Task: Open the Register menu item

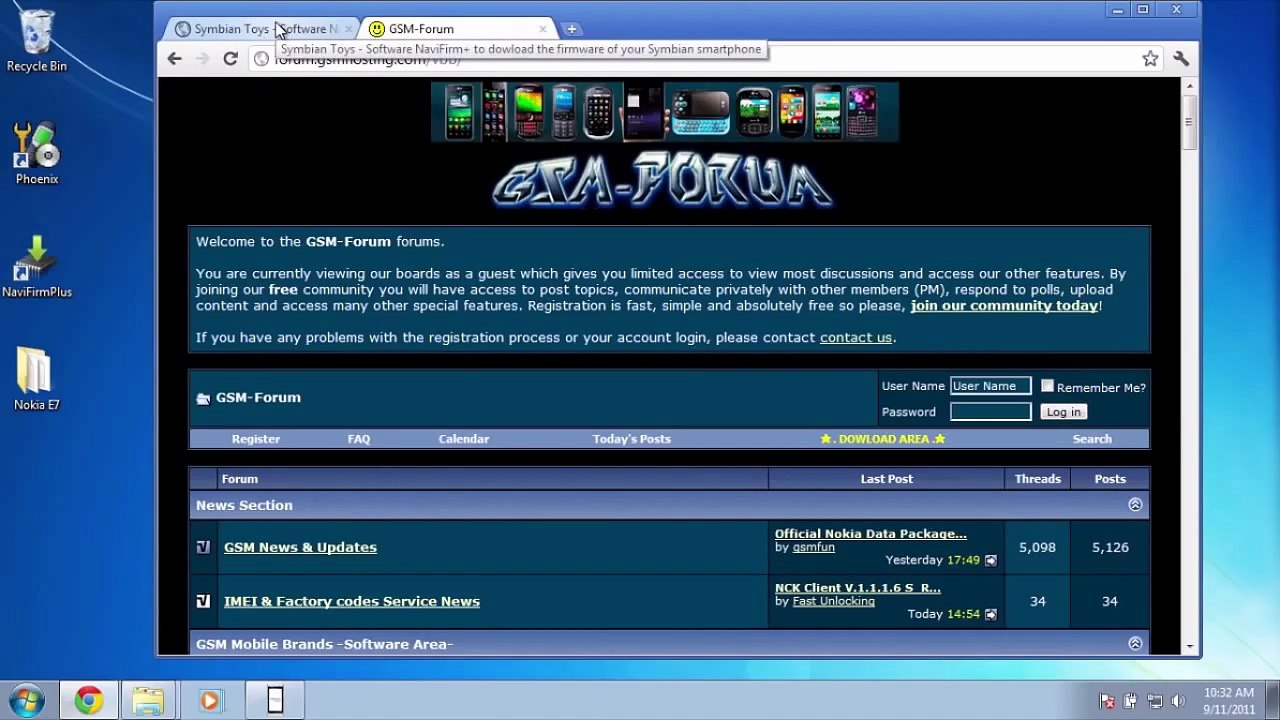Action: 256,439
